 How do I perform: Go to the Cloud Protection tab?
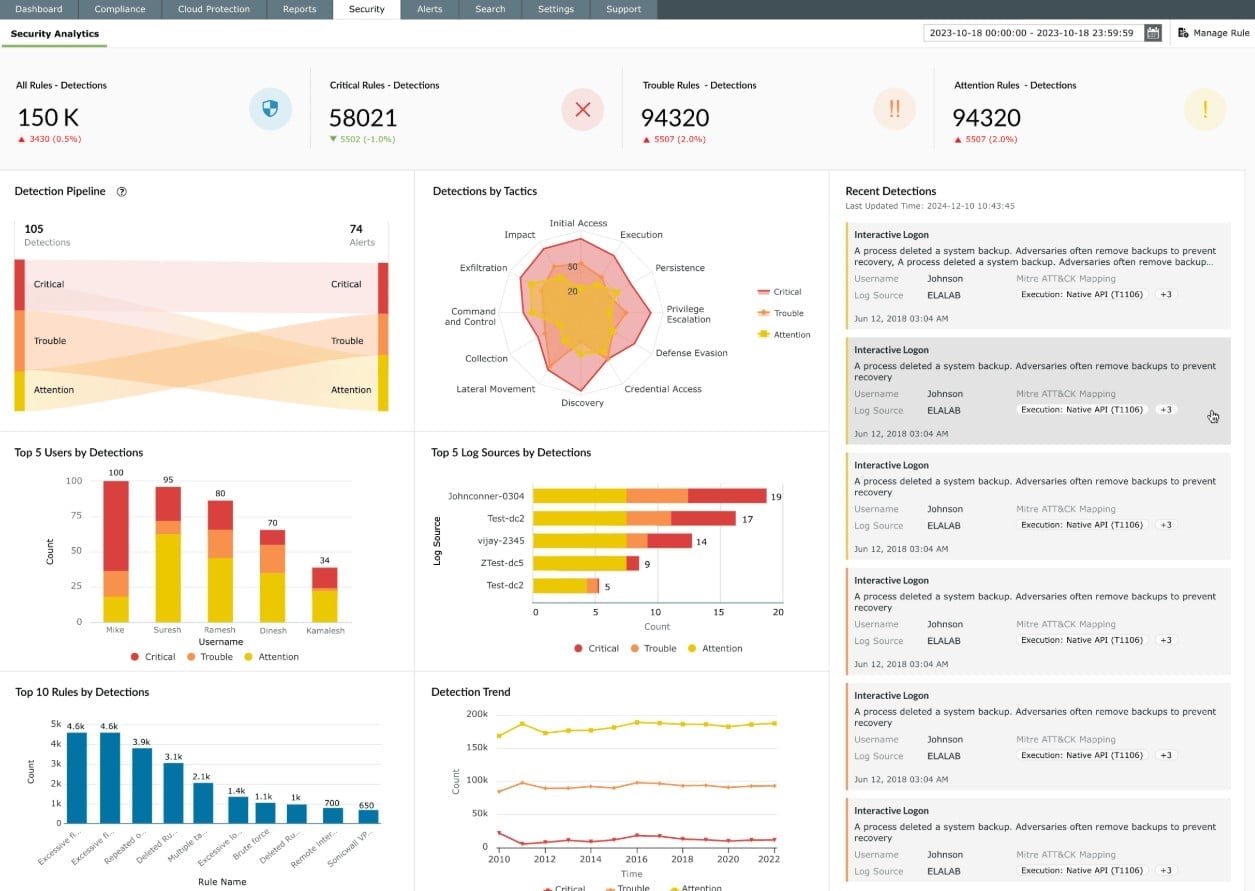[x=214, y=9]
